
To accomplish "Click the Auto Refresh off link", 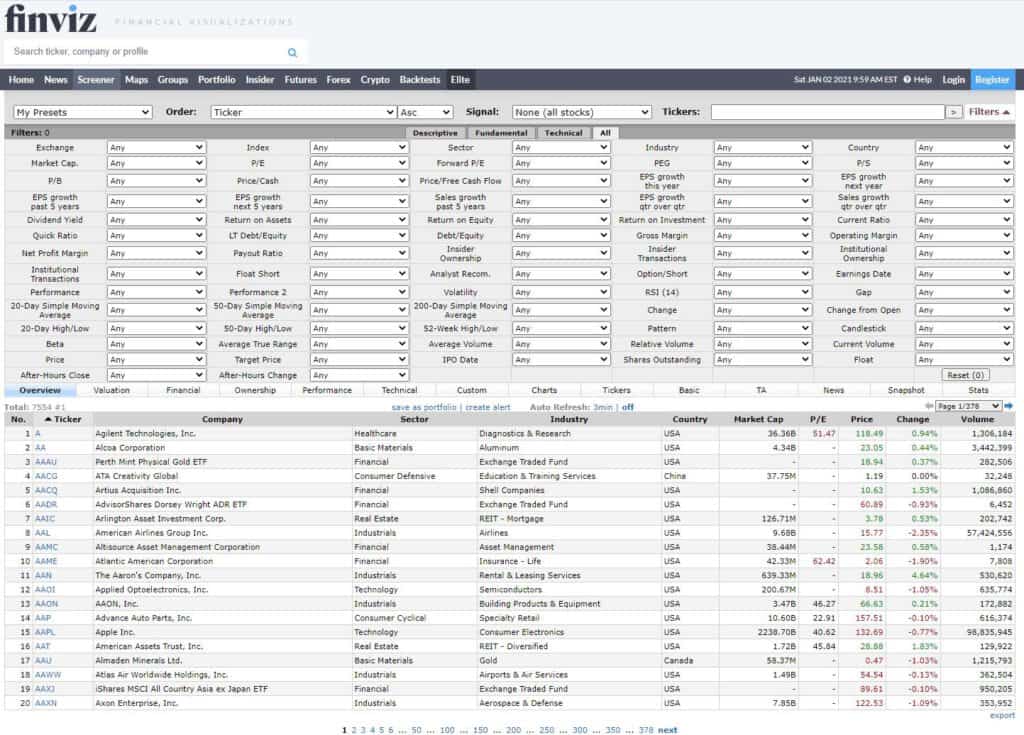I will click(x=628, y=407).
